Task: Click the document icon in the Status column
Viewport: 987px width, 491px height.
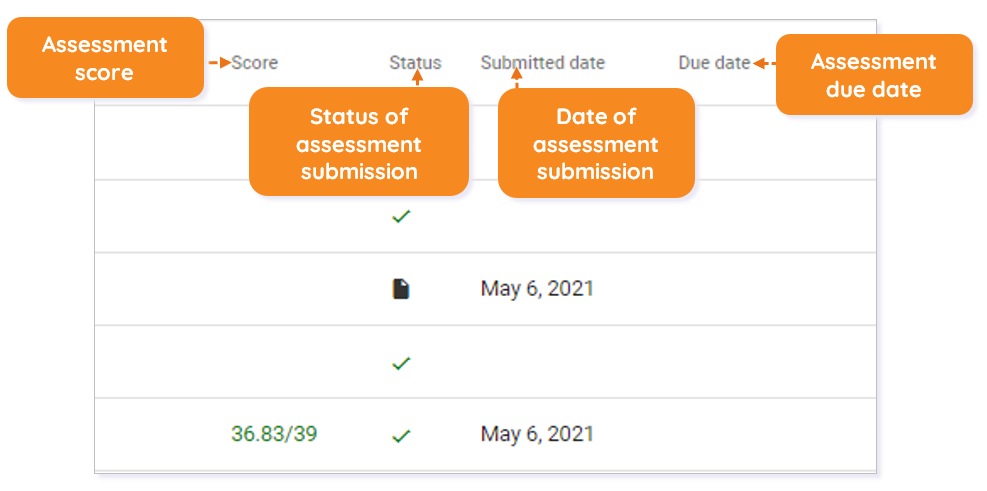Action: click(x=401, y=289)
